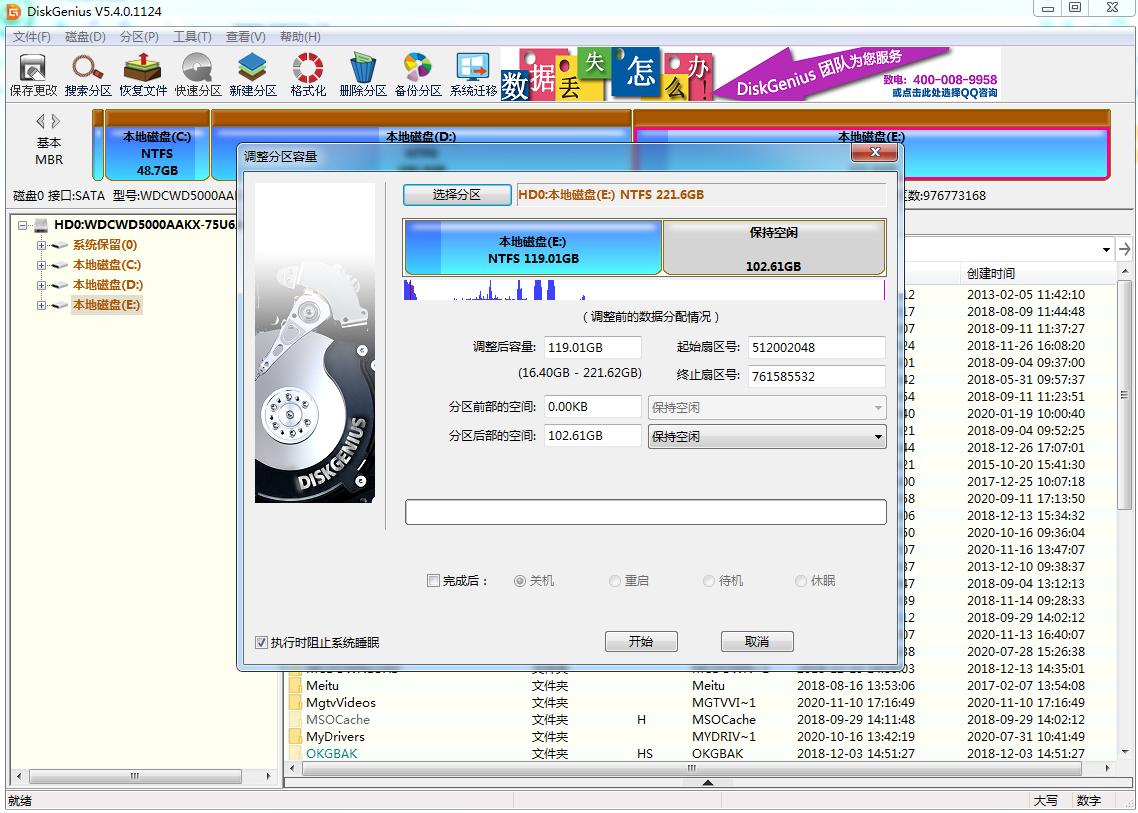Open the 分区后部的空间 保持空闲 dropdown

(x=766, y=436)
